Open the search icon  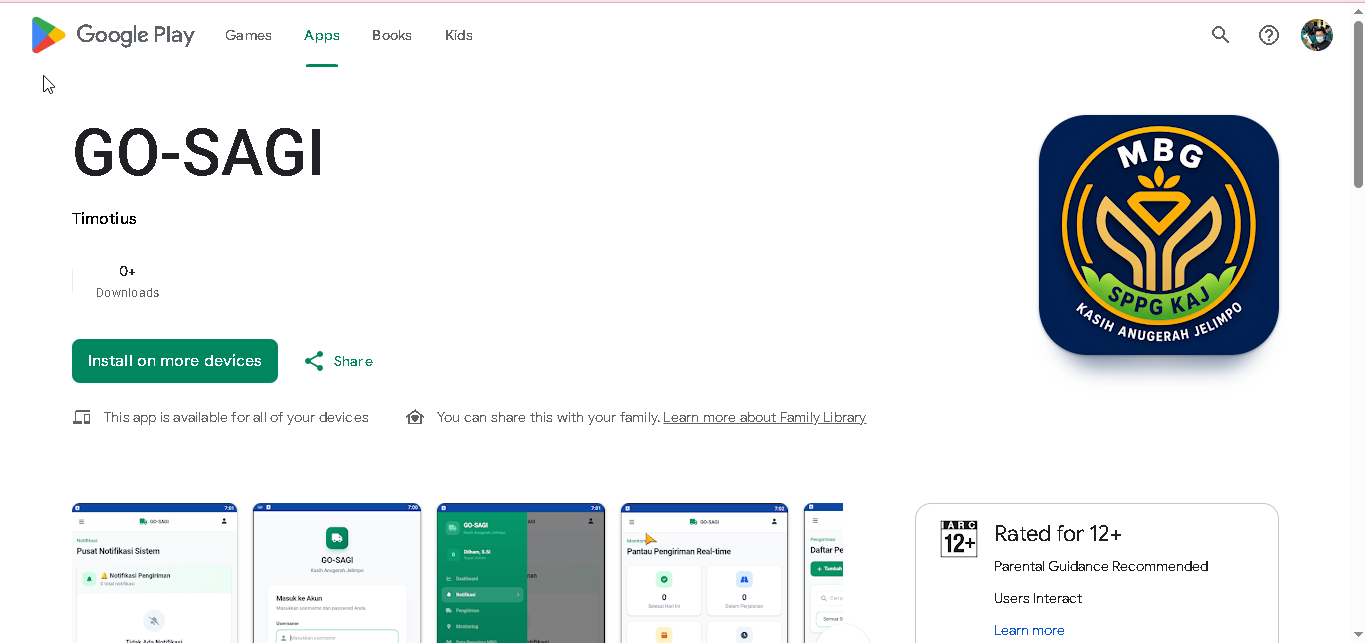(x=1220, y=35)
